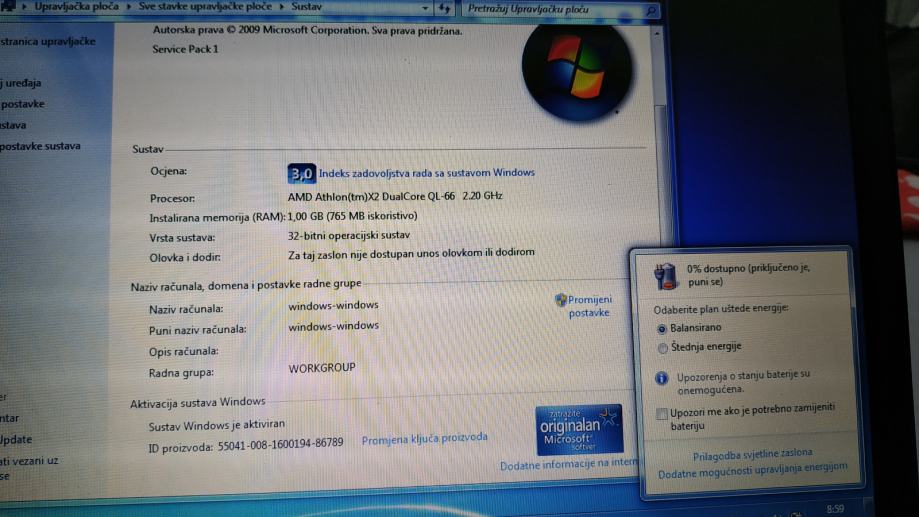Click the battery status icon in power popup
The height and width of the screenshot is (517, 919).
(x=666, y=275)
